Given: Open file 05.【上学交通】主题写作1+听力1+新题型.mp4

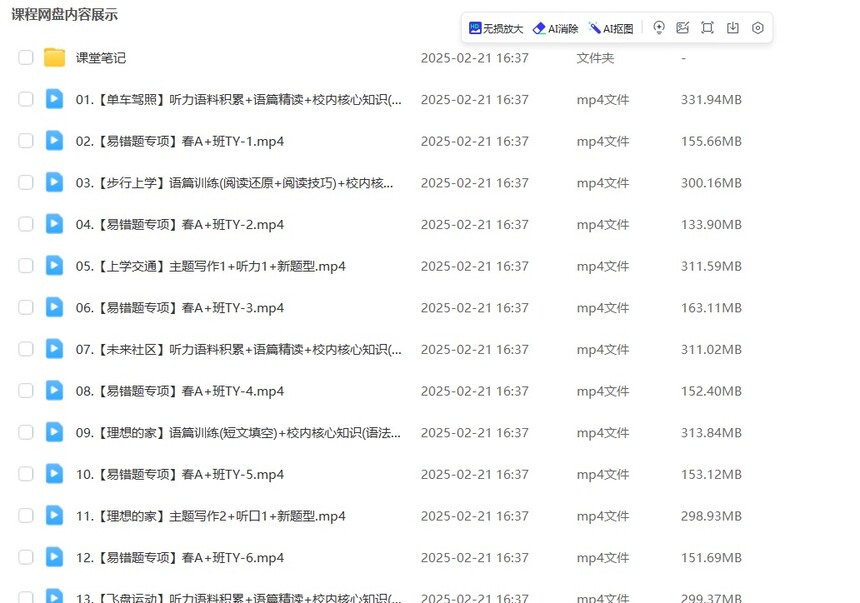Looking at the screenshot, I should pos(210,266).
